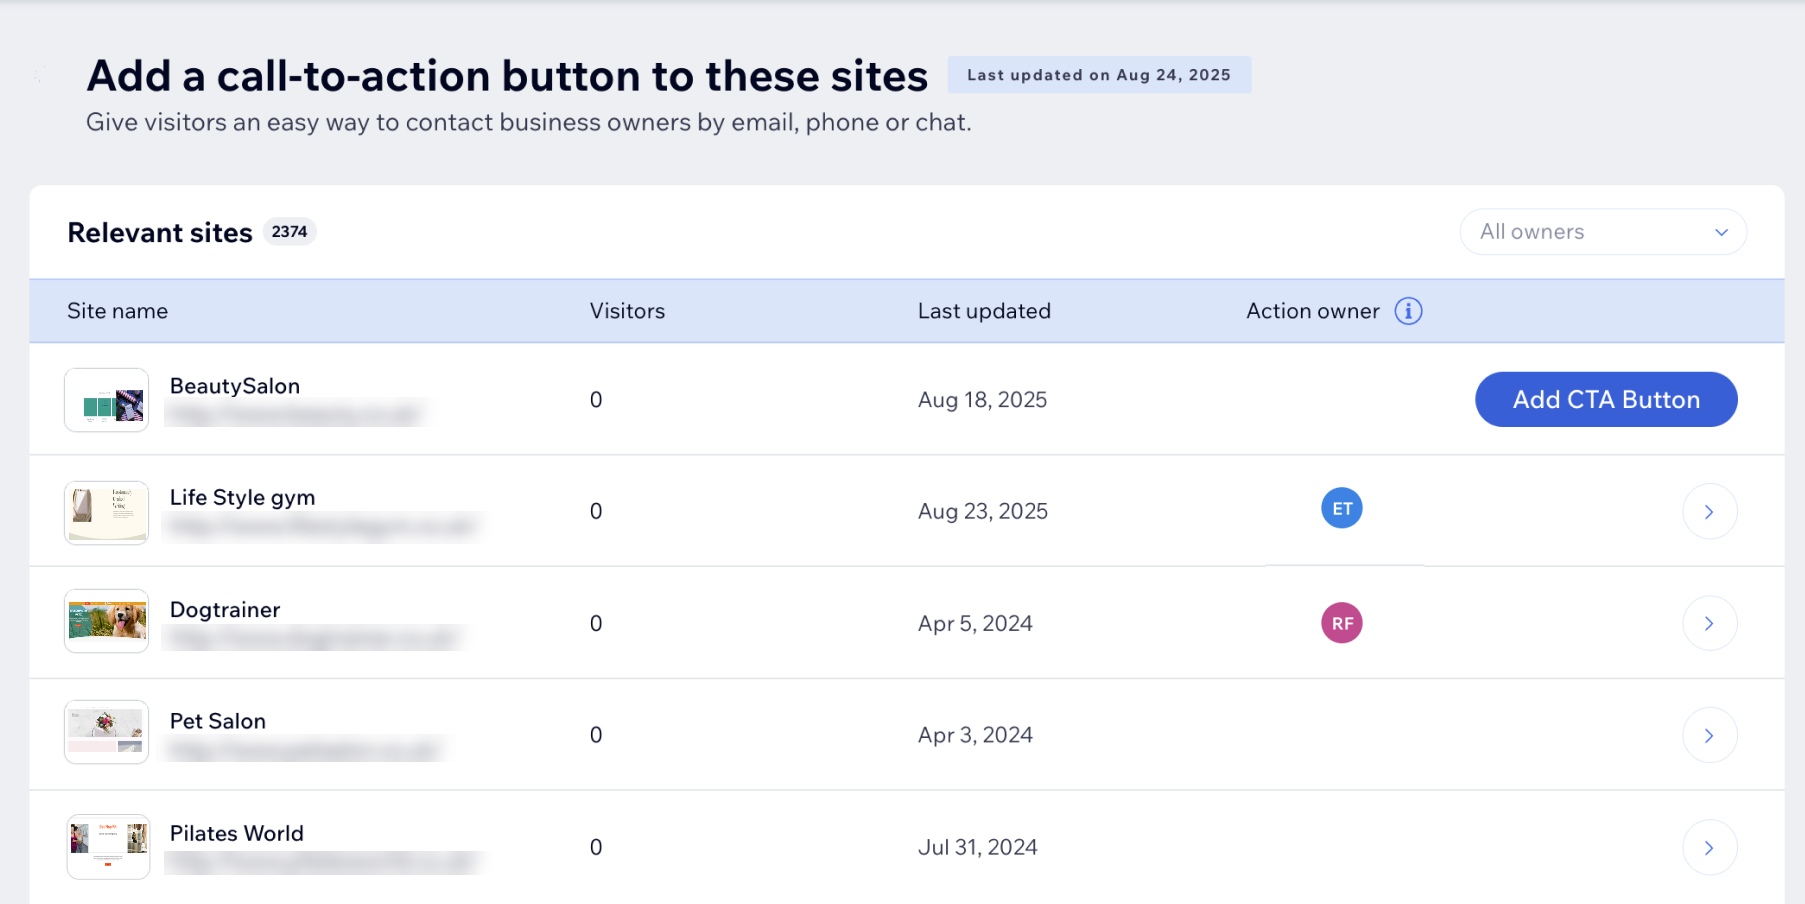Select the Pet Salon thumbnail
The height and width of the screenshot is (904, 1805).
(107, 732)
